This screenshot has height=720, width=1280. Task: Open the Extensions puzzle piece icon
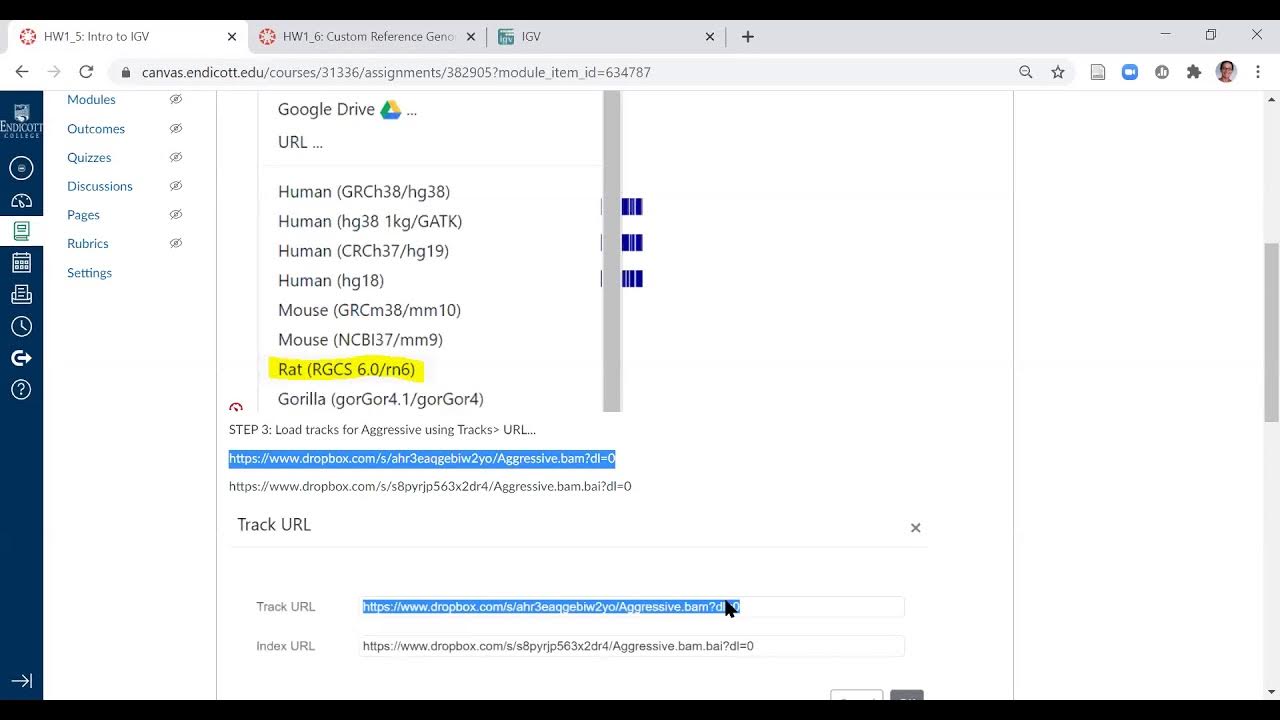click(1194, 72)
